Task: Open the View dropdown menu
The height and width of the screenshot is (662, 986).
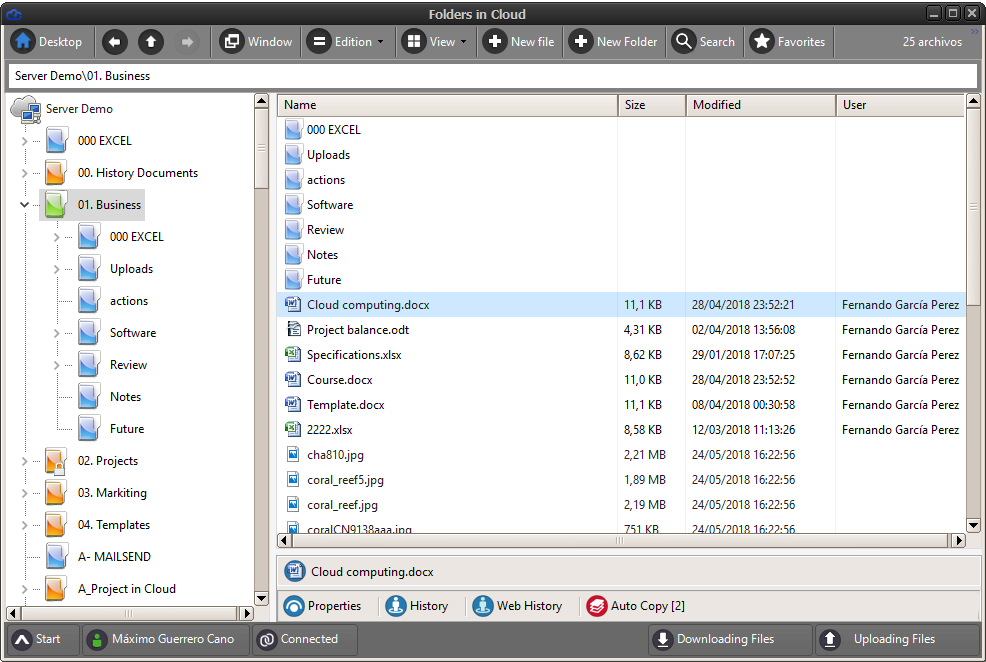Action: [435, 41]
